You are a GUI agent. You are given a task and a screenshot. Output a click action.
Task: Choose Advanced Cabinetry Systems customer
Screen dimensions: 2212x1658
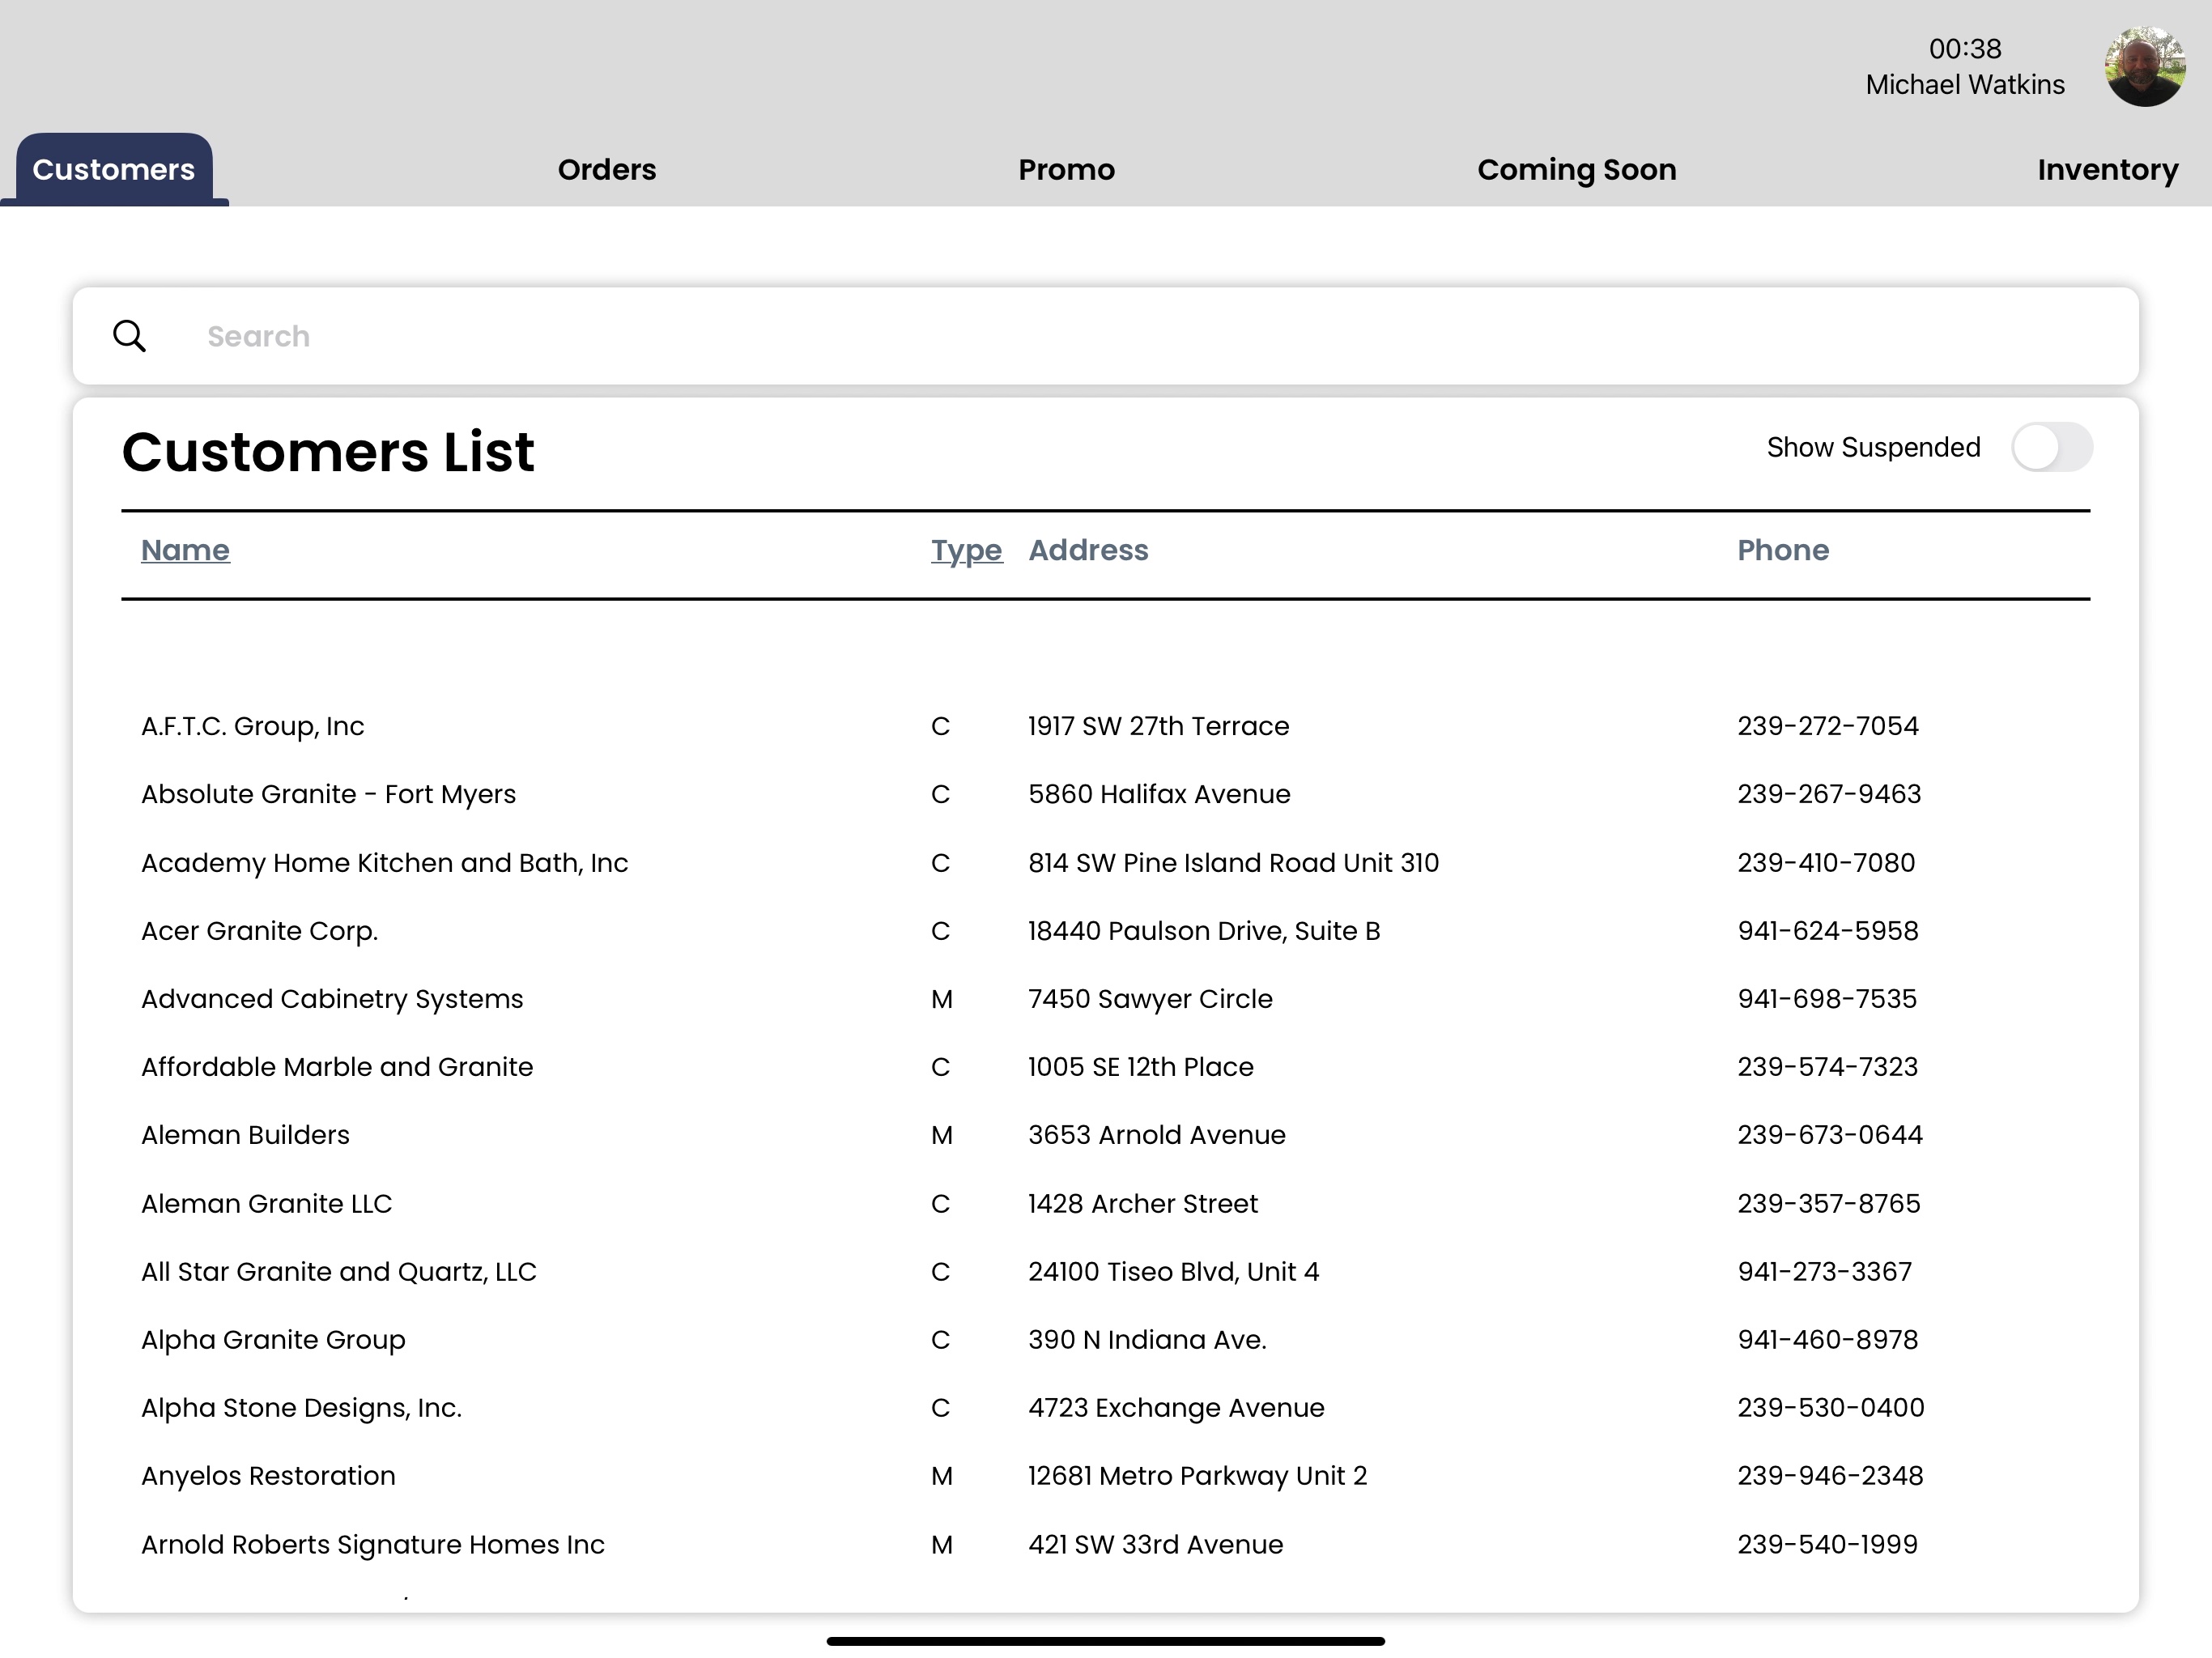pyautogui.click(x=332, y=999)
